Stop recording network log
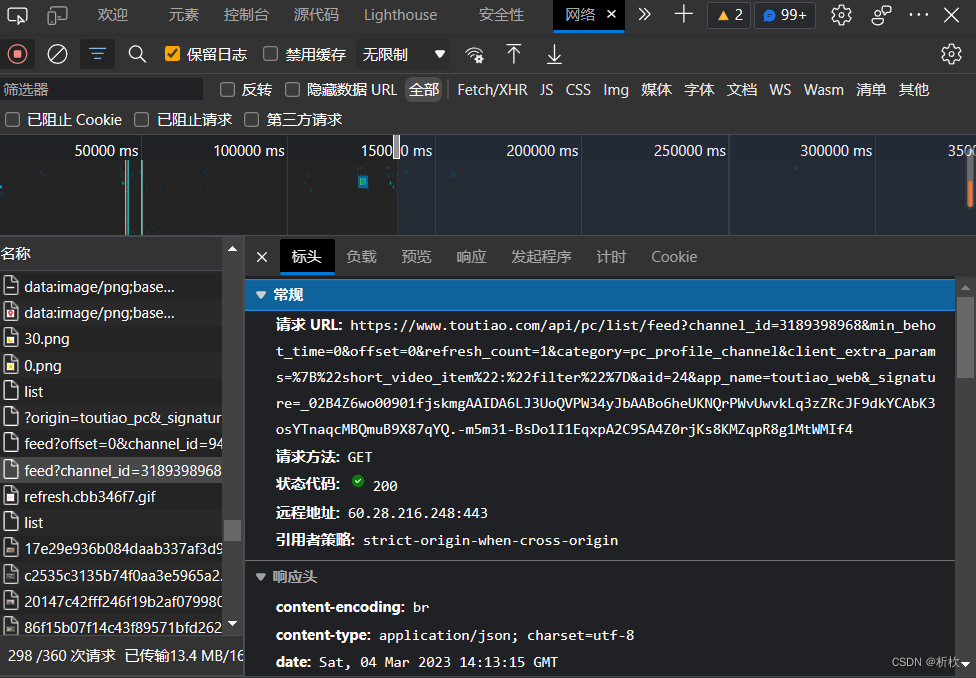 (x=17, y=55)
